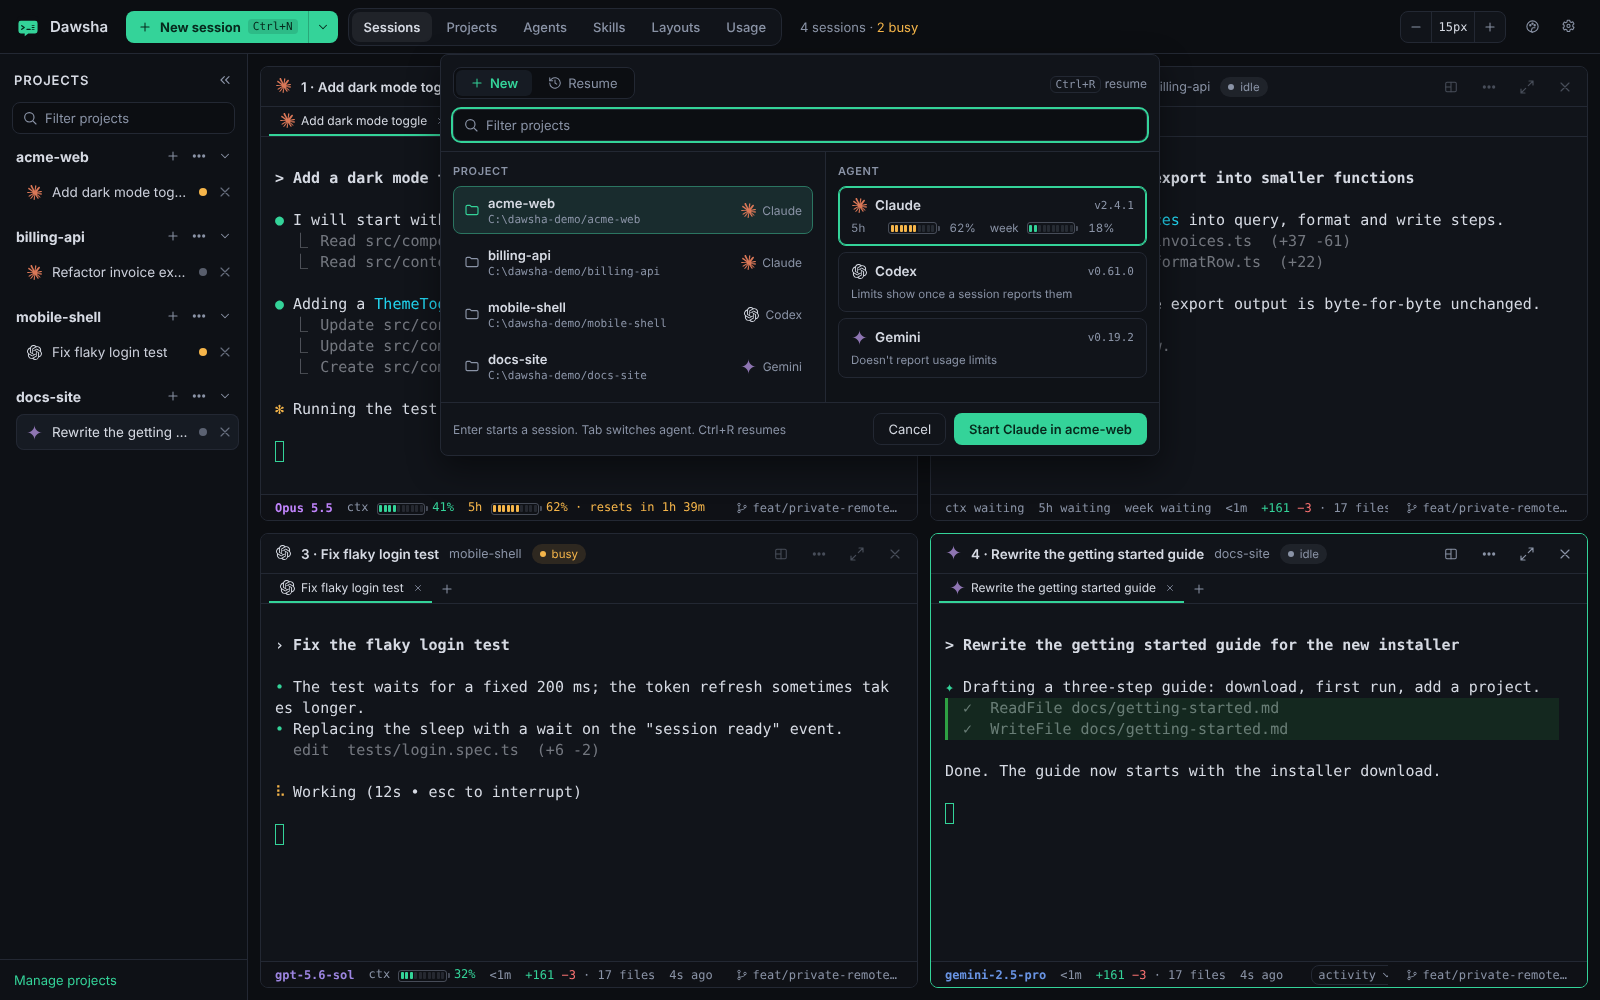Open more options for the docs-site project
This screenshot has height=1000, width=1600.
pyautogui.click(x=199, y=396)
